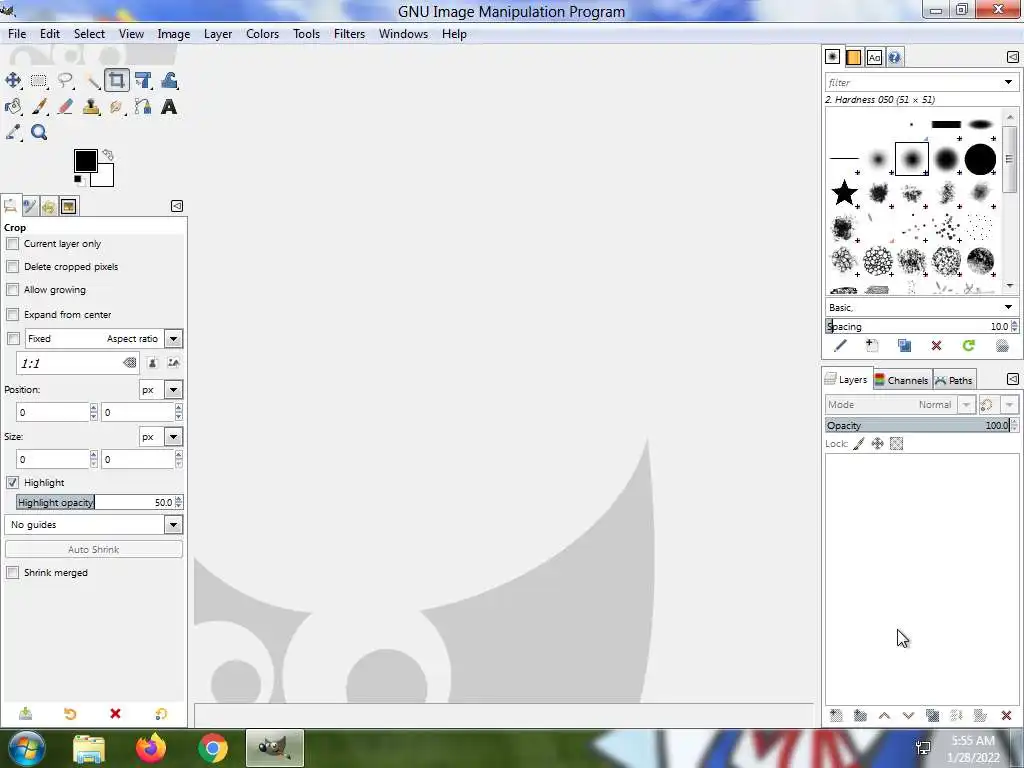Delete tool preset red X icon
This screenshot has height=768, width=1024.
point(116,714)
